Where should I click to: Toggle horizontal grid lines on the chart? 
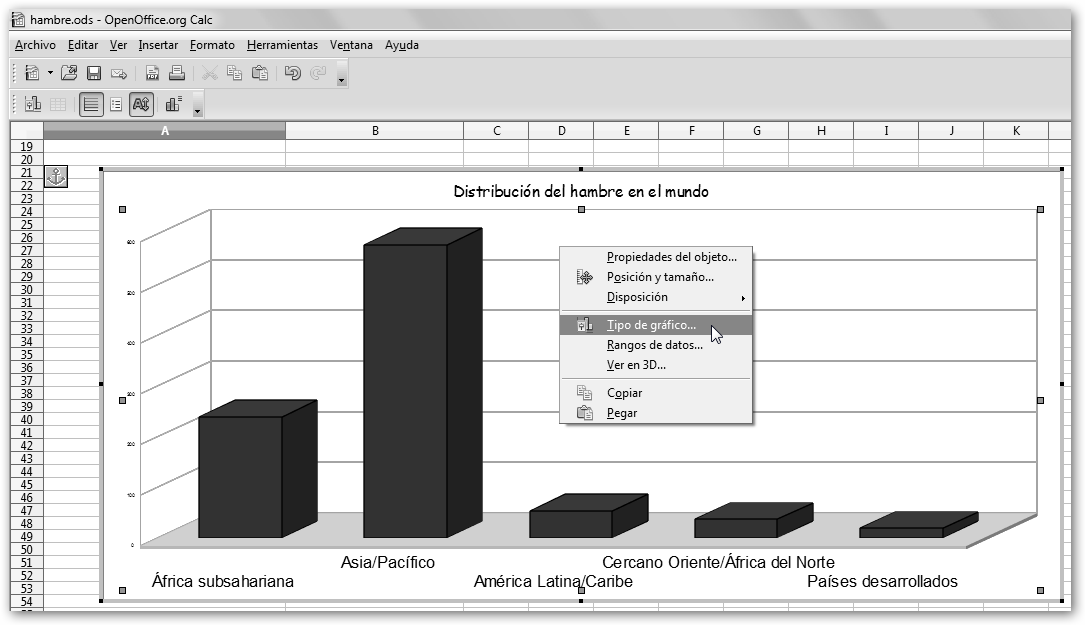pyautogui.click(x=92, y=104)
